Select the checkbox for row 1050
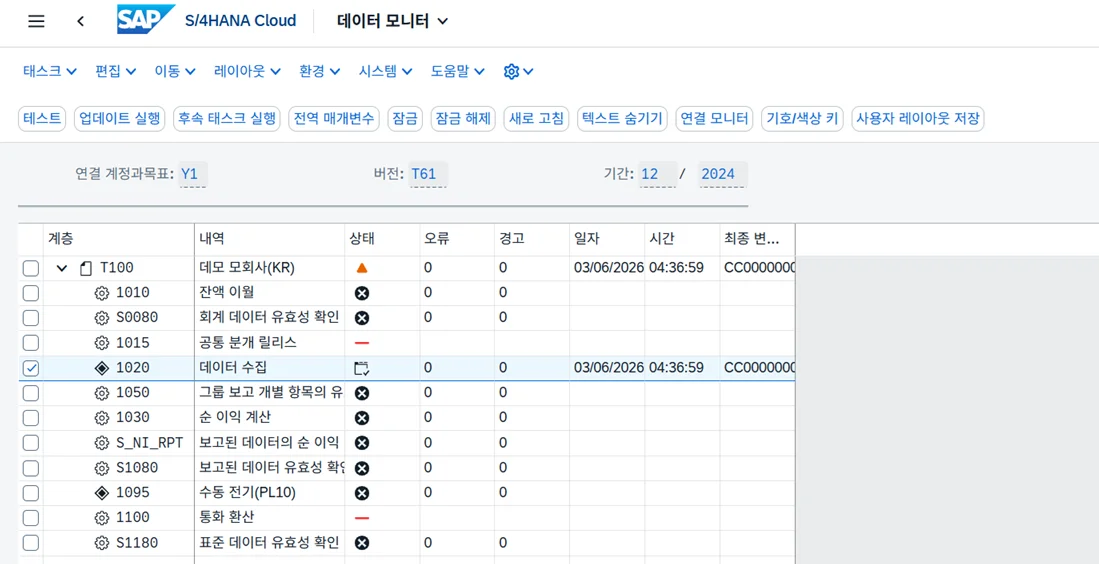The height and width of the screenshot is (564, 1099). tap(31, 393)
